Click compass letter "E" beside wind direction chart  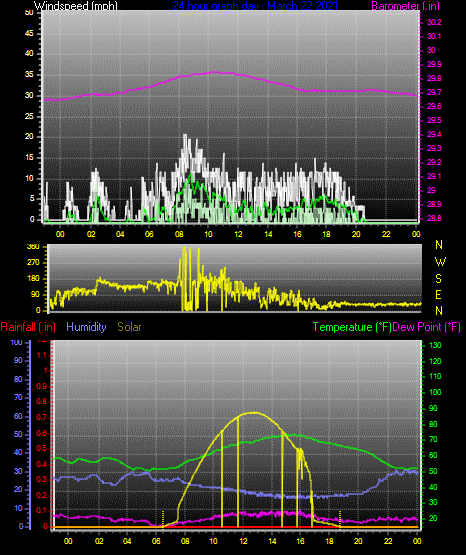point(438,295)
